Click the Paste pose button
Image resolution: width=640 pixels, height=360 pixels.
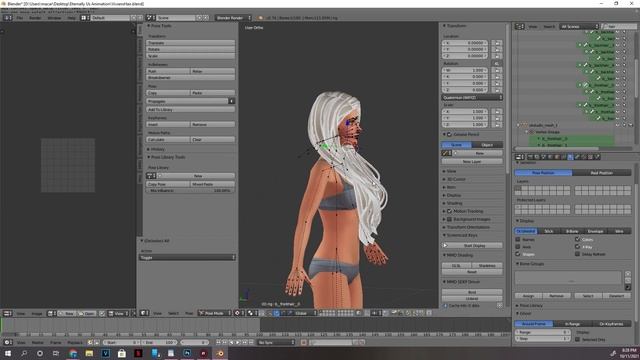pos(212,93)
